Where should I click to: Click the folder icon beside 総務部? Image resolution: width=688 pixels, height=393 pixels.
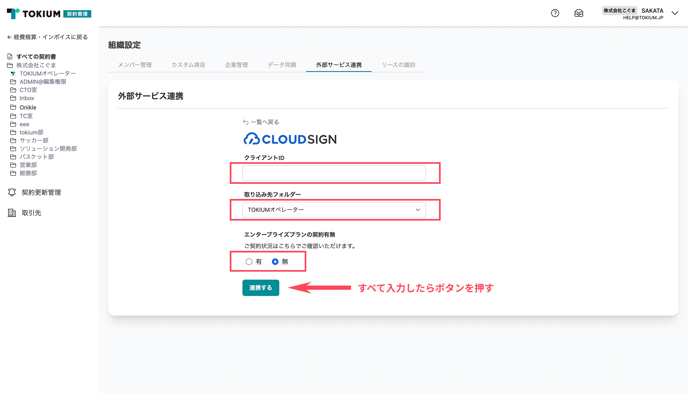[x=13, y=173]
